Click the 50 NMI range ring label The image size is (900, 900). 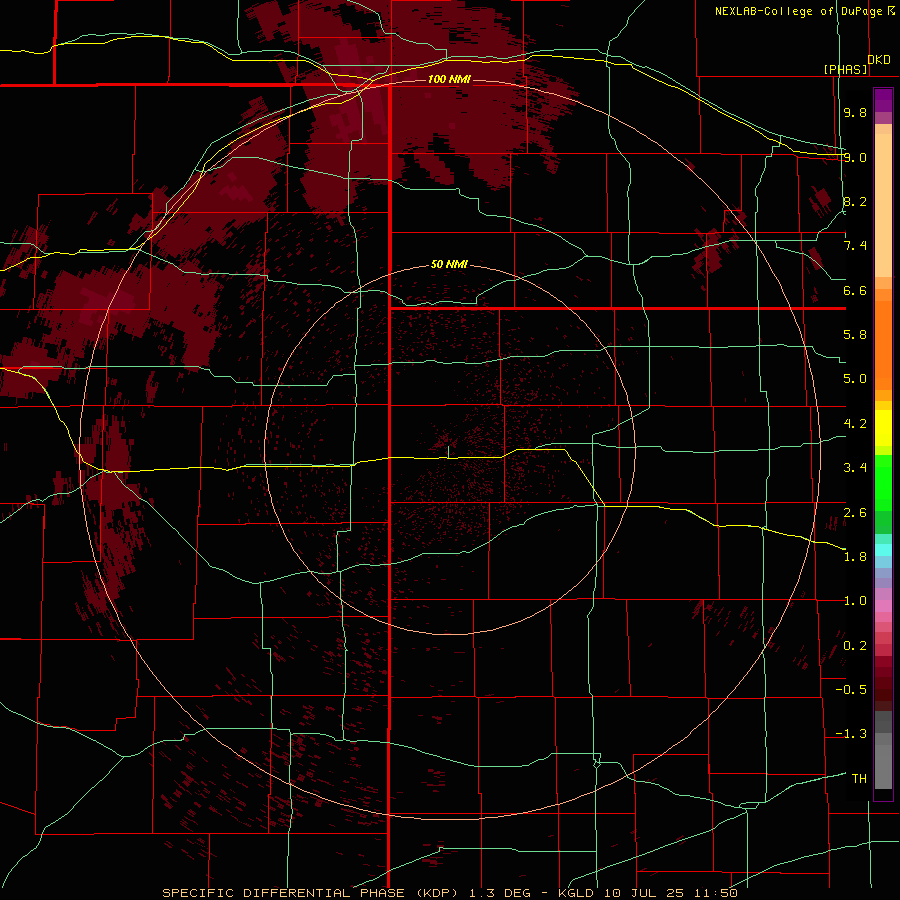coord(449,264)
